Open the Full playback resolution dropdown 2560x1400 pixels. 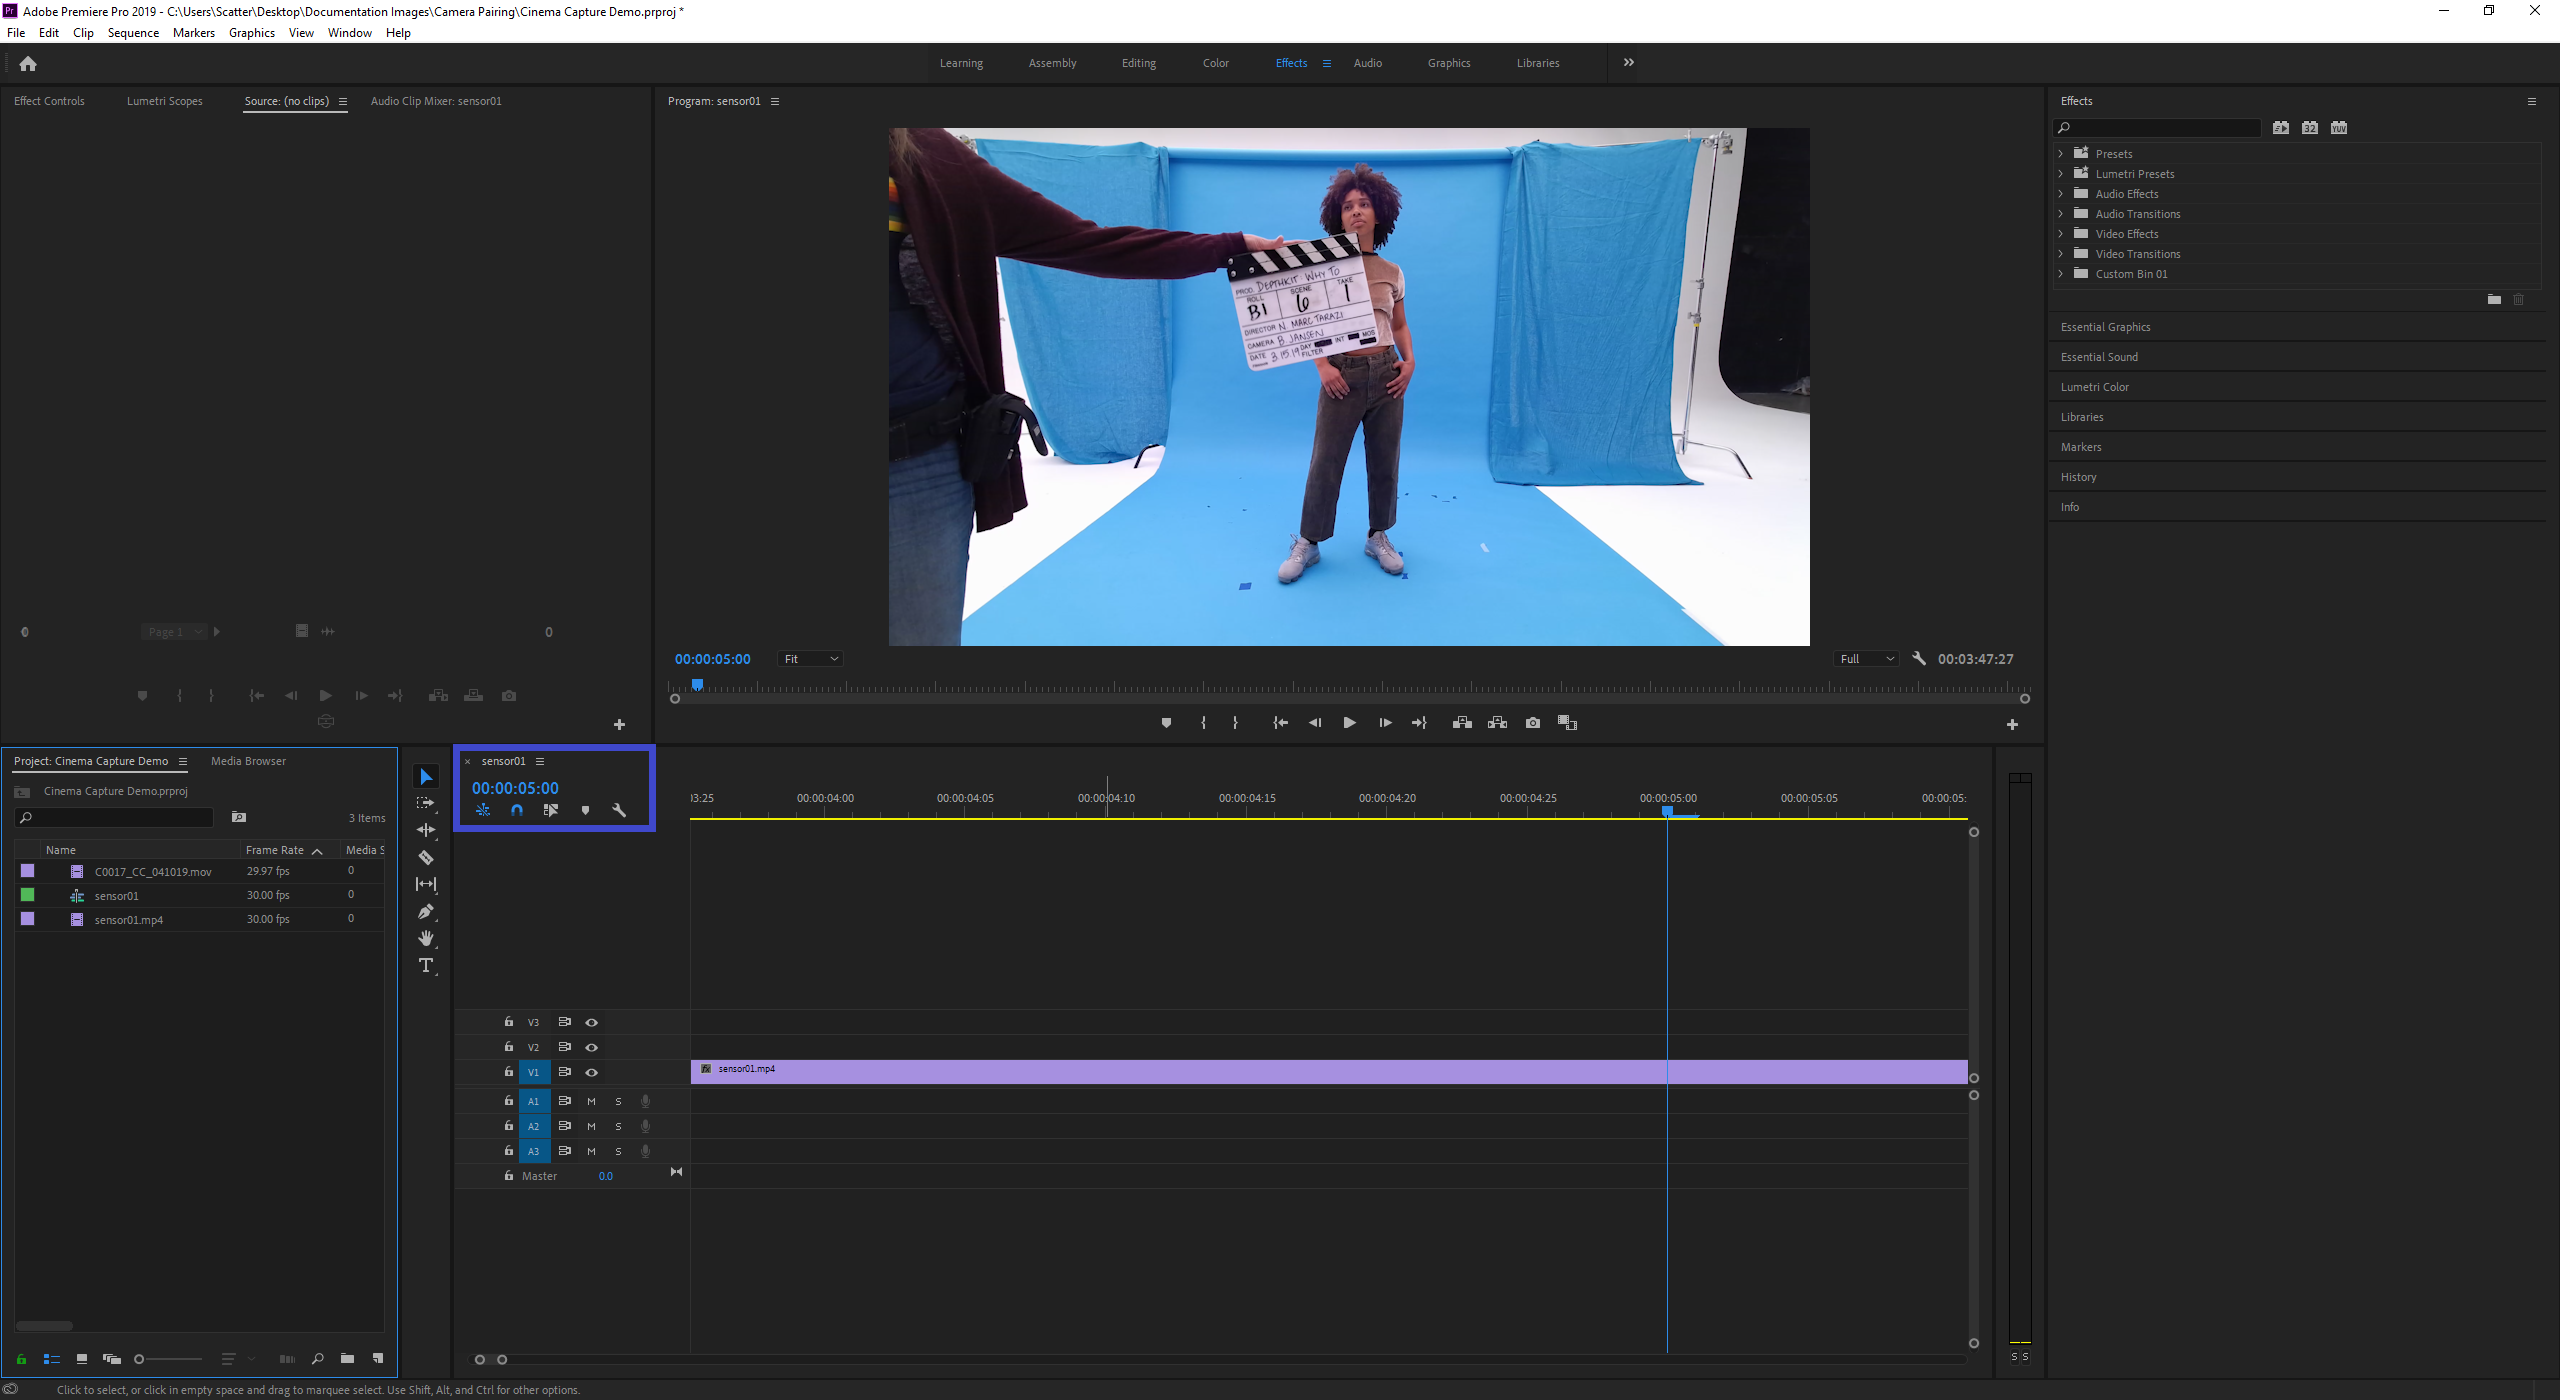click(1867, 659)
